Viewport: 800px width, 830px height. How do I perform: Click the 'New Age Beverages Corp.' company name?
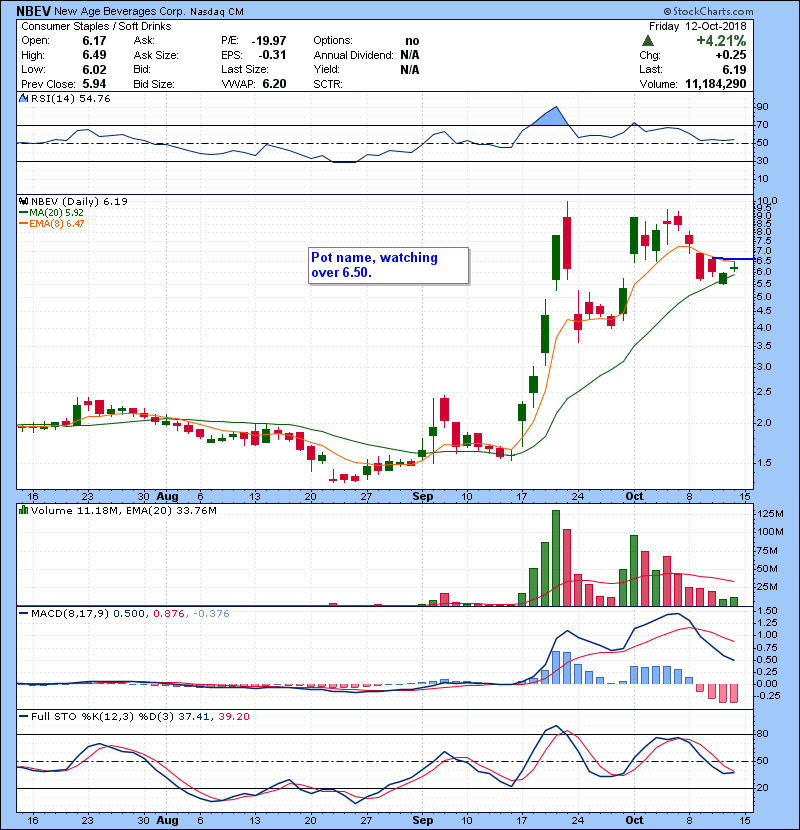(120, 11)
